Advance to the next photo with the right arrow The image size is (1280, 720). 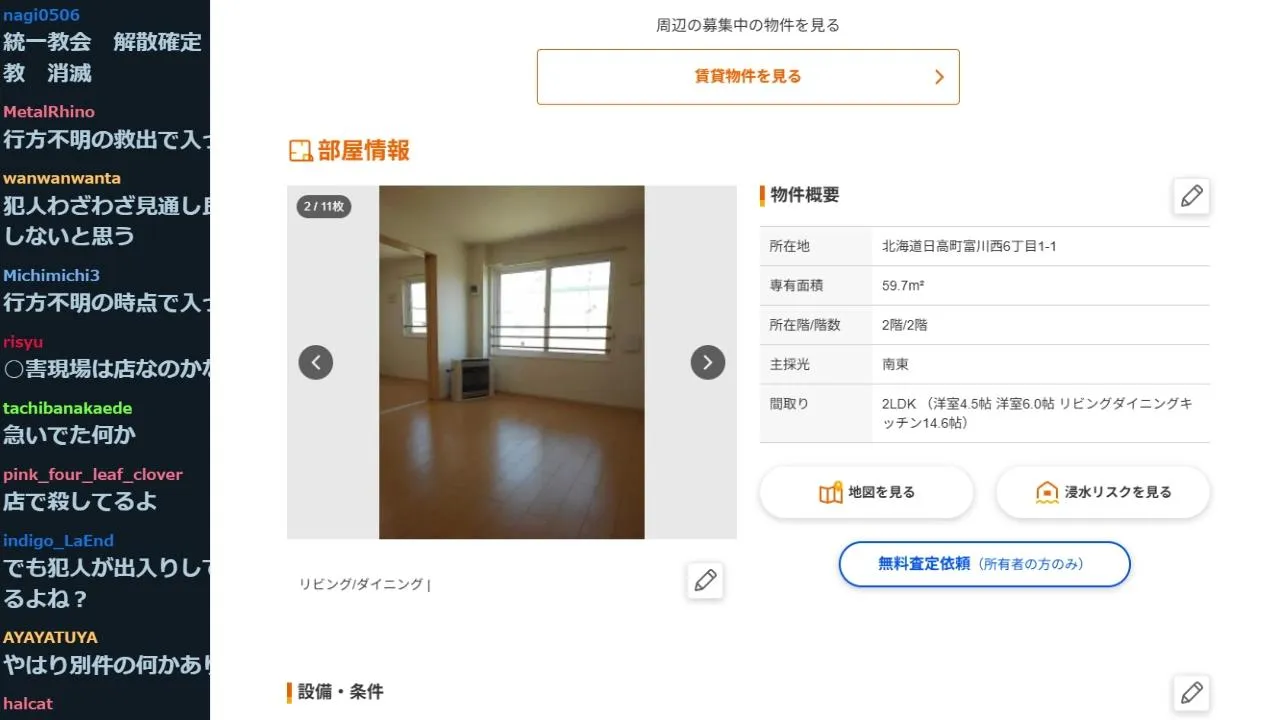point(708,362)
